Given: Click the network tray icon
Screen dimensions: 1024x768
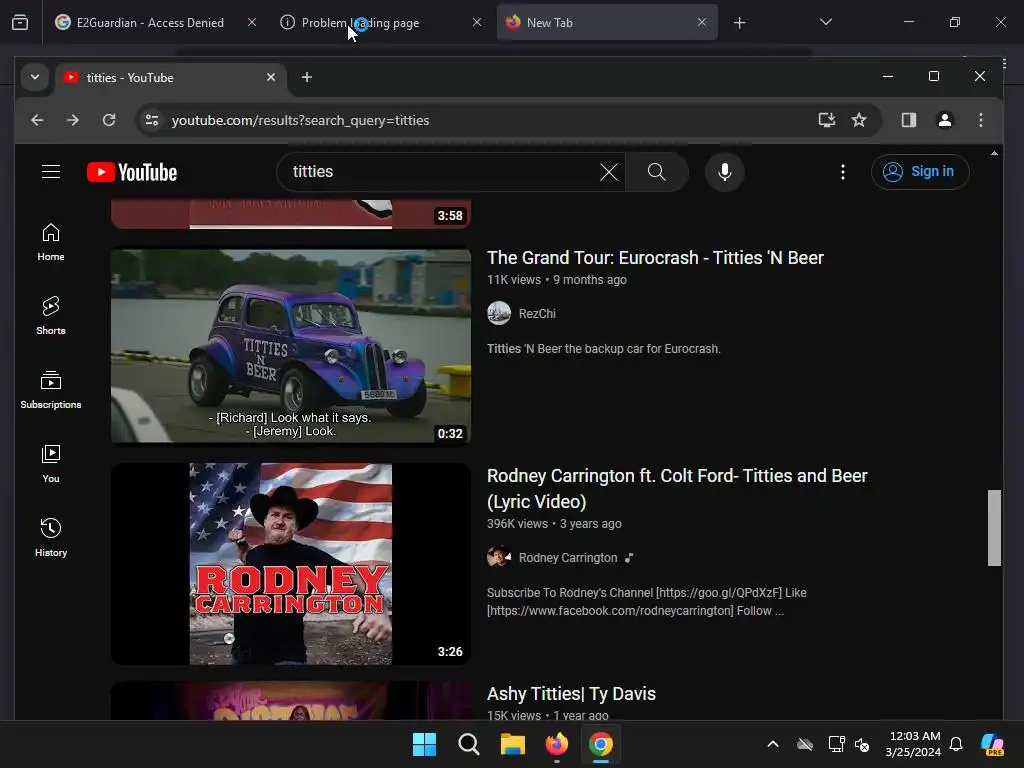Looking at the screenshot, I should coord(836,744).
